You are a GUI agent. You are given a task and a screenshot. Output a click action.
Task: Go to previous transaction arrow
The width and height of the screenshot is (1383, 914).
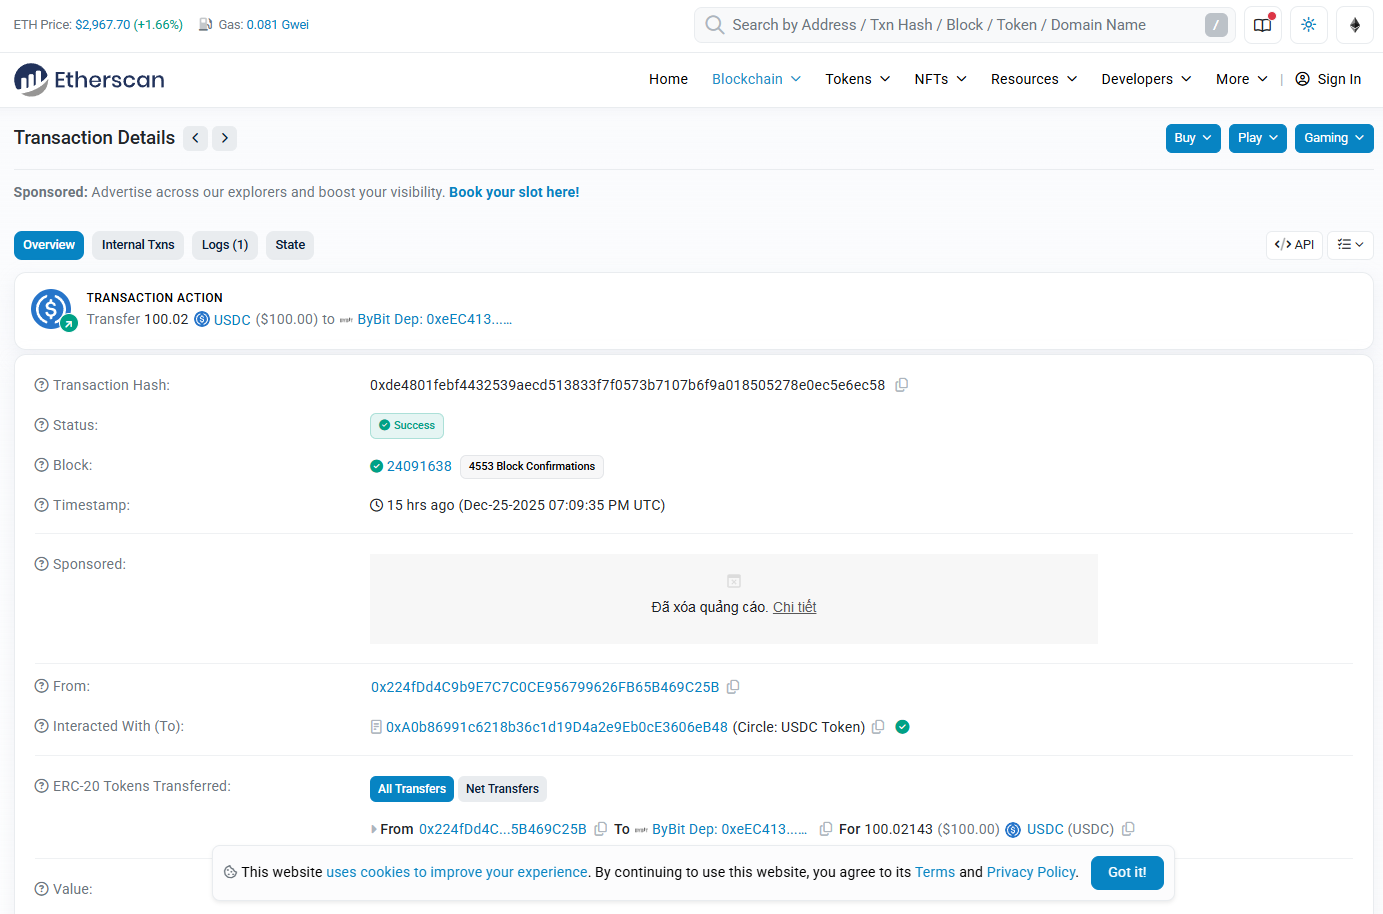pos(196,138)
